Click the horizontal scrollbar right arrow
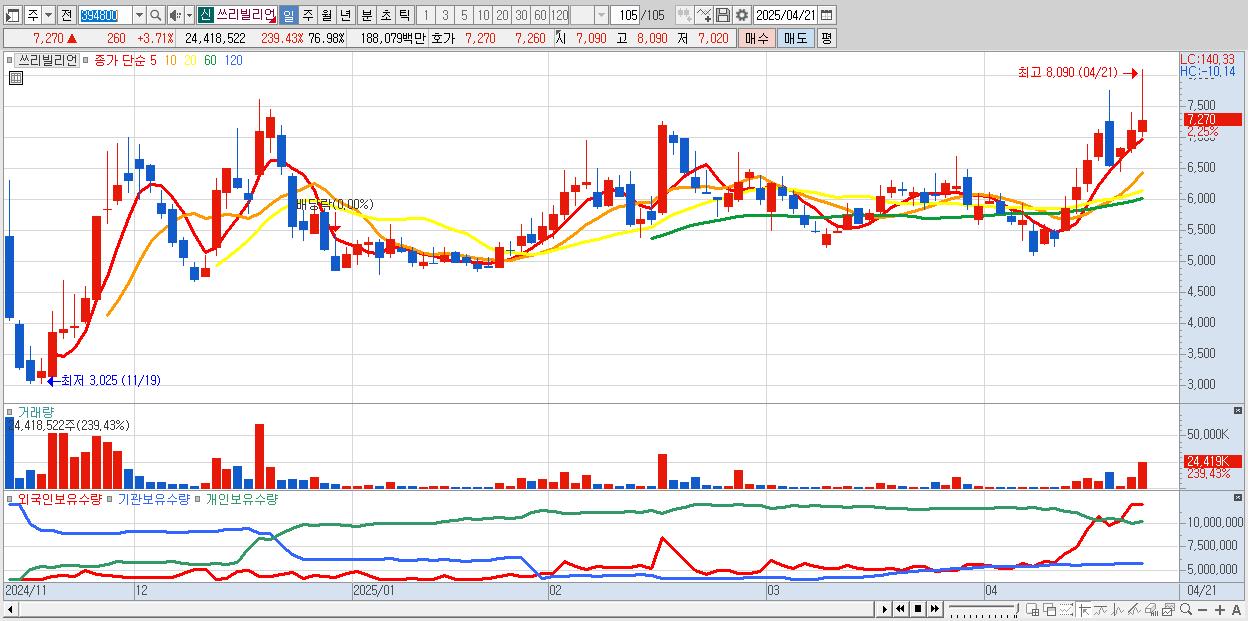 click(x=884, y=609)
